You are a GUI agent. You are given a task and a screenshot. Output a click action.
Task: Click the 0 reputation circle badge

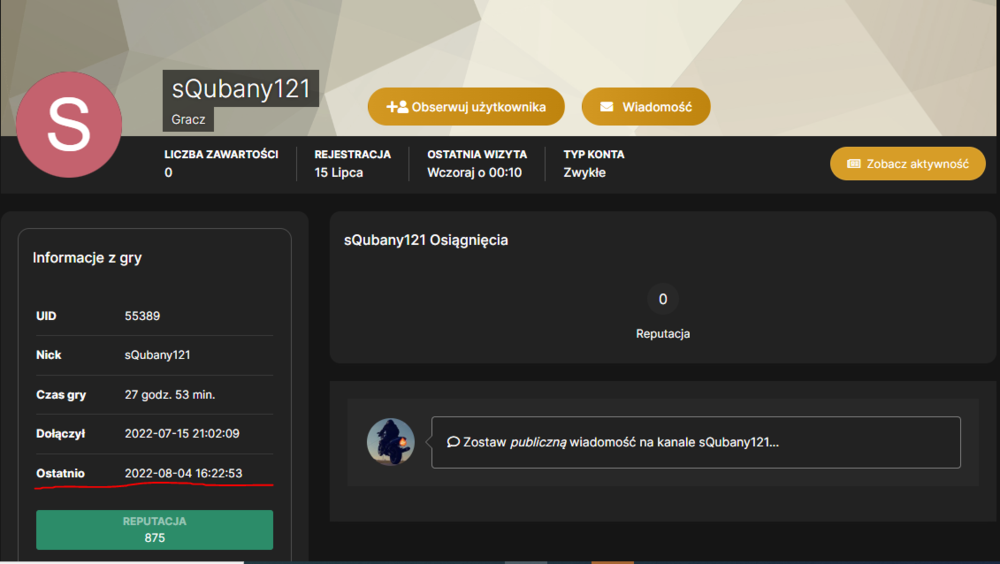click(663, 299)
